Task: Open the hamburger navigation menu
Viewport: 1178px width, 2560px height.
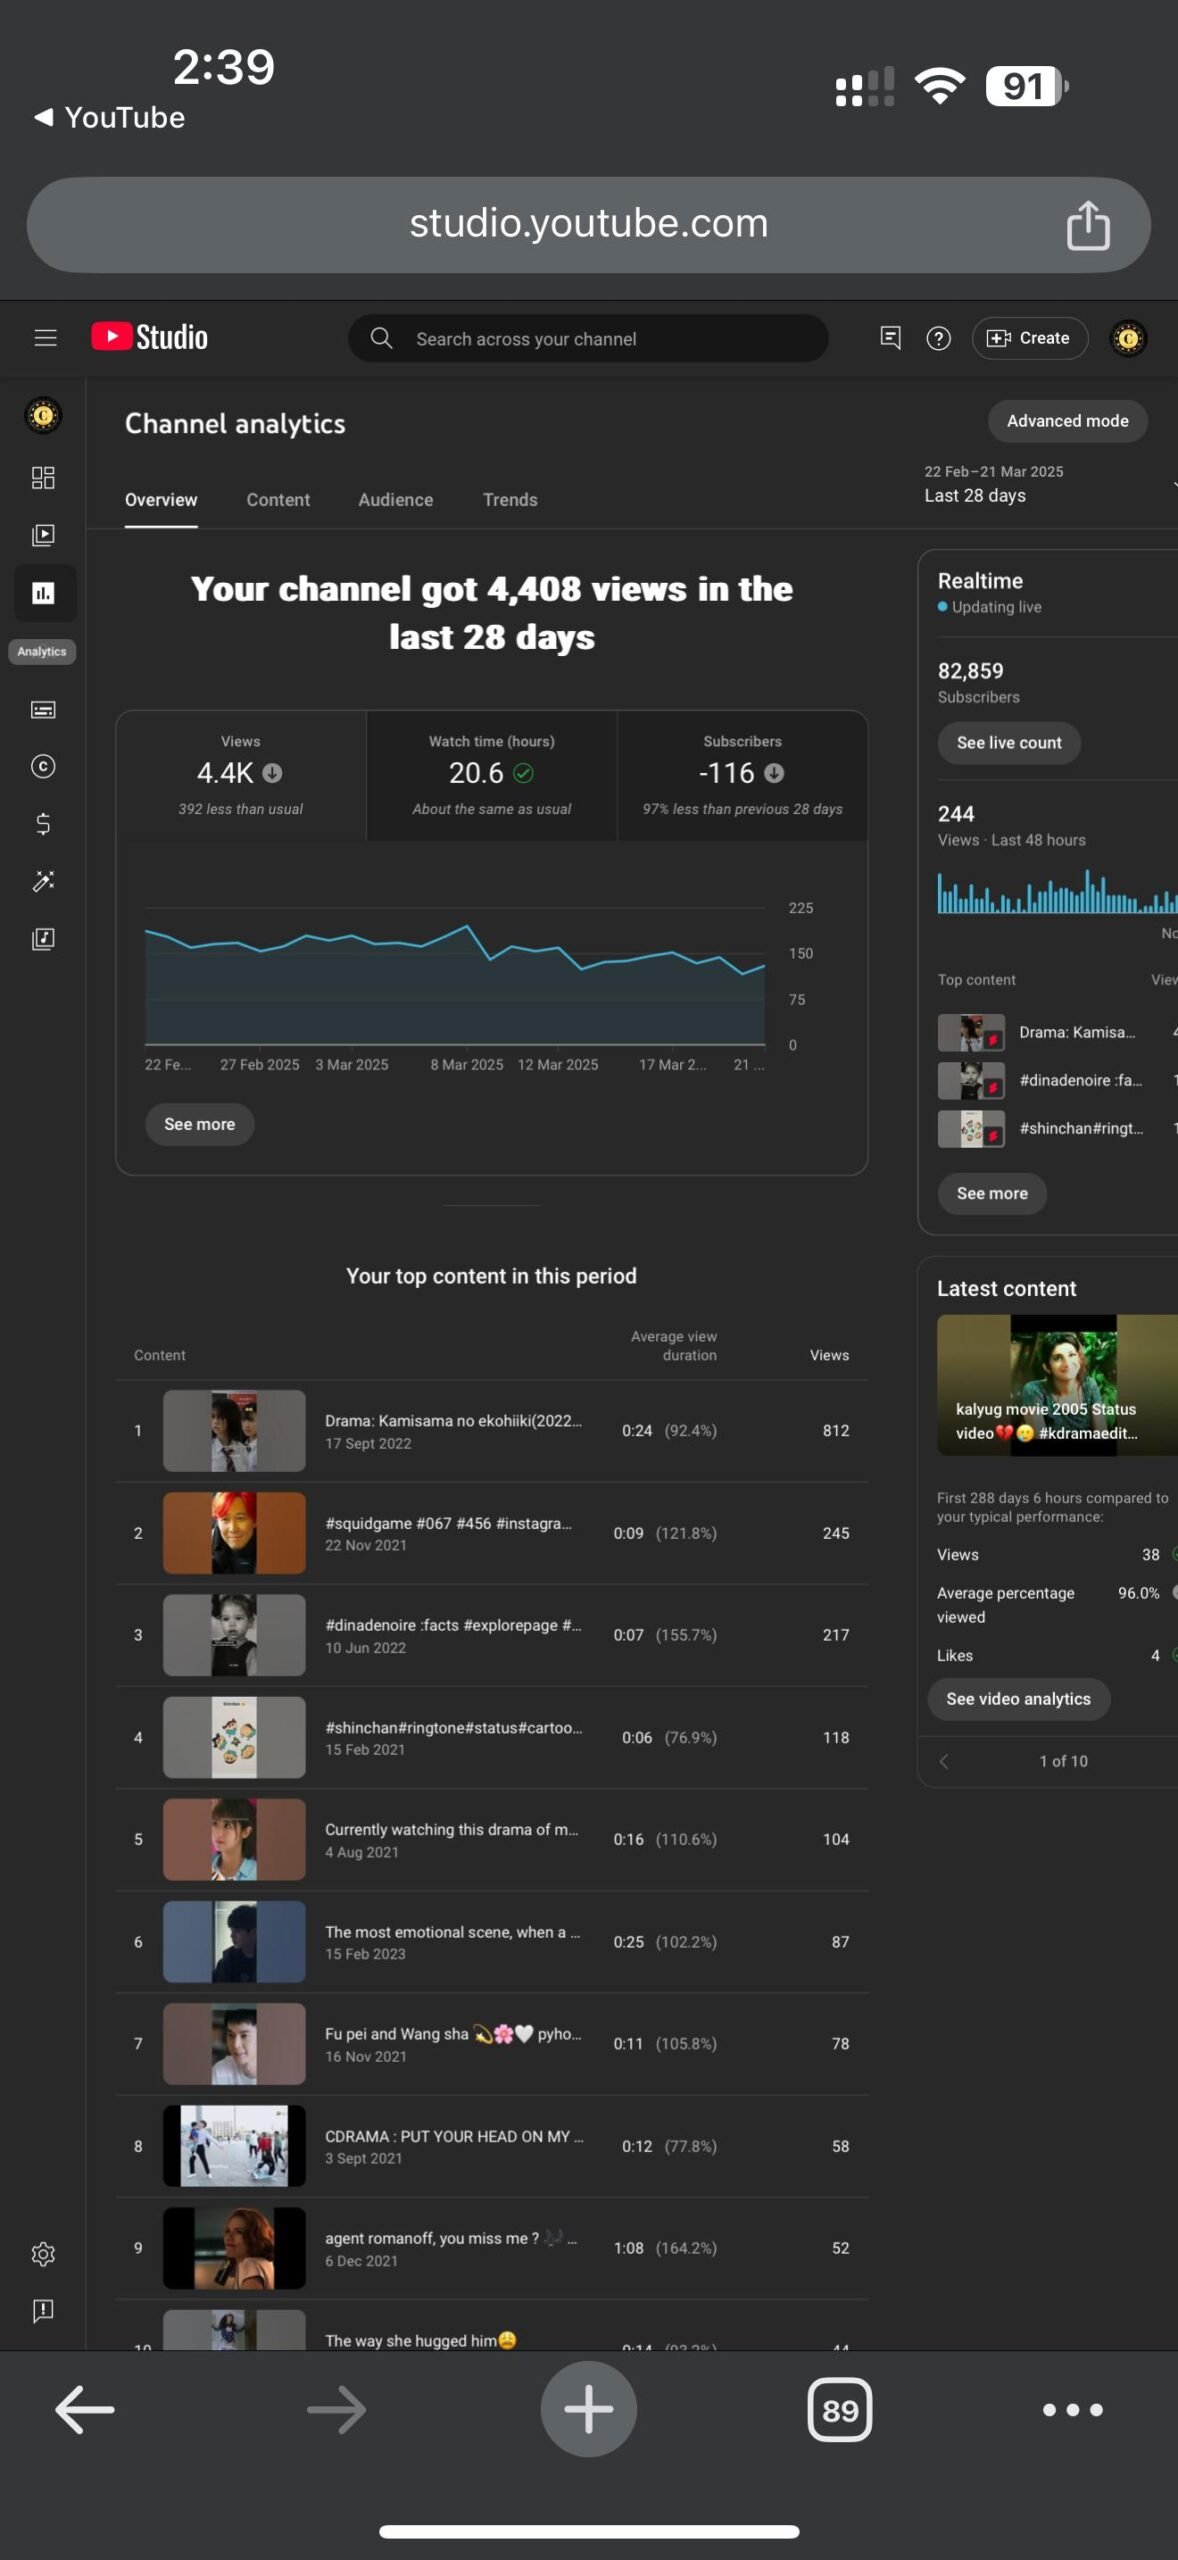Action: [45, 338]
